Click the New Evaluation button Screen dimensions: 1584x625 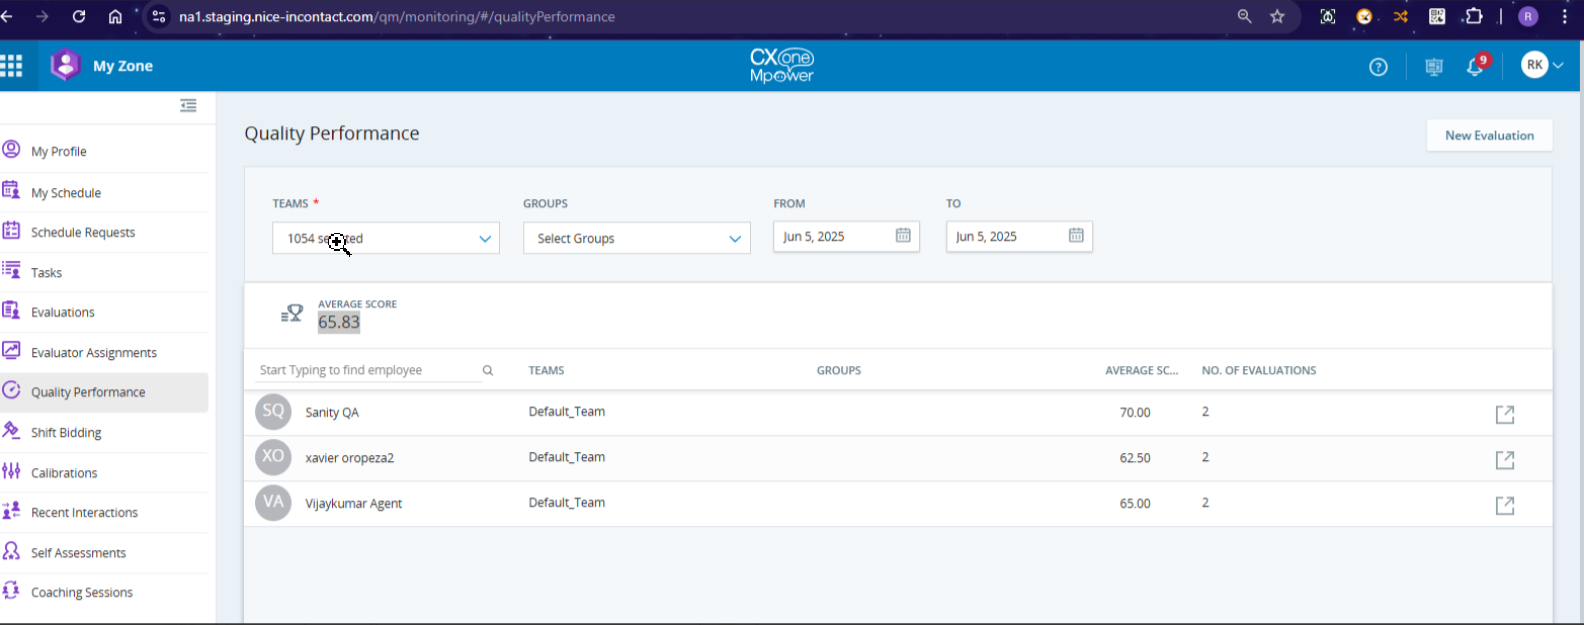click(x=1488, y=136)
